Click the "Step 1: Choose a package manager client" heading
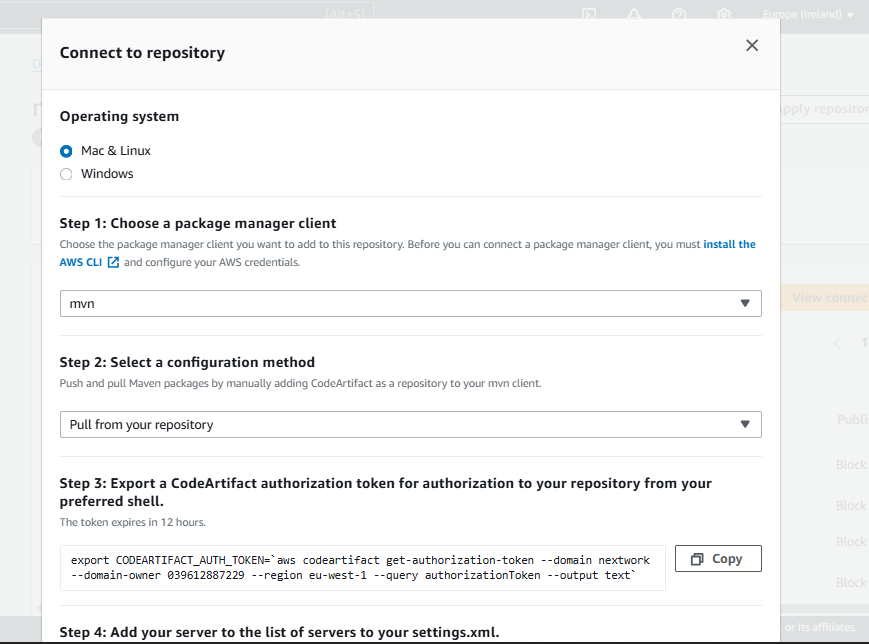Image resolution: width=869 pixels, height=644 pixels. tap(198, 223)
